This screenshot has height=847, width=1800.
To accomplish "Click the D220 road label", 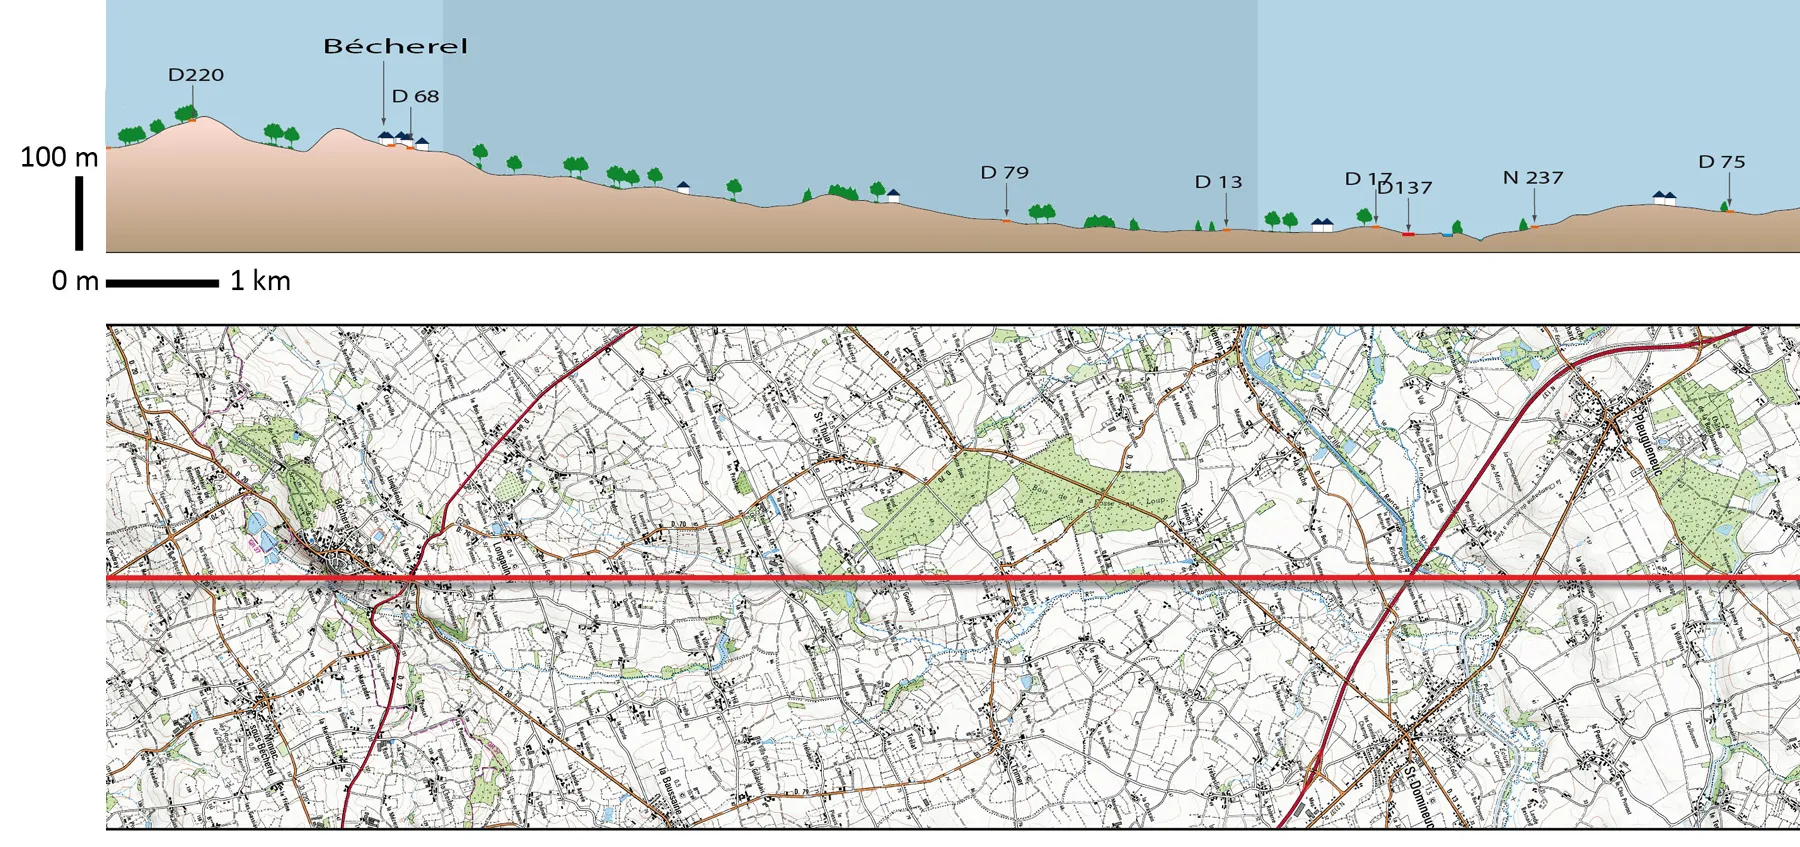I will 196,75.
